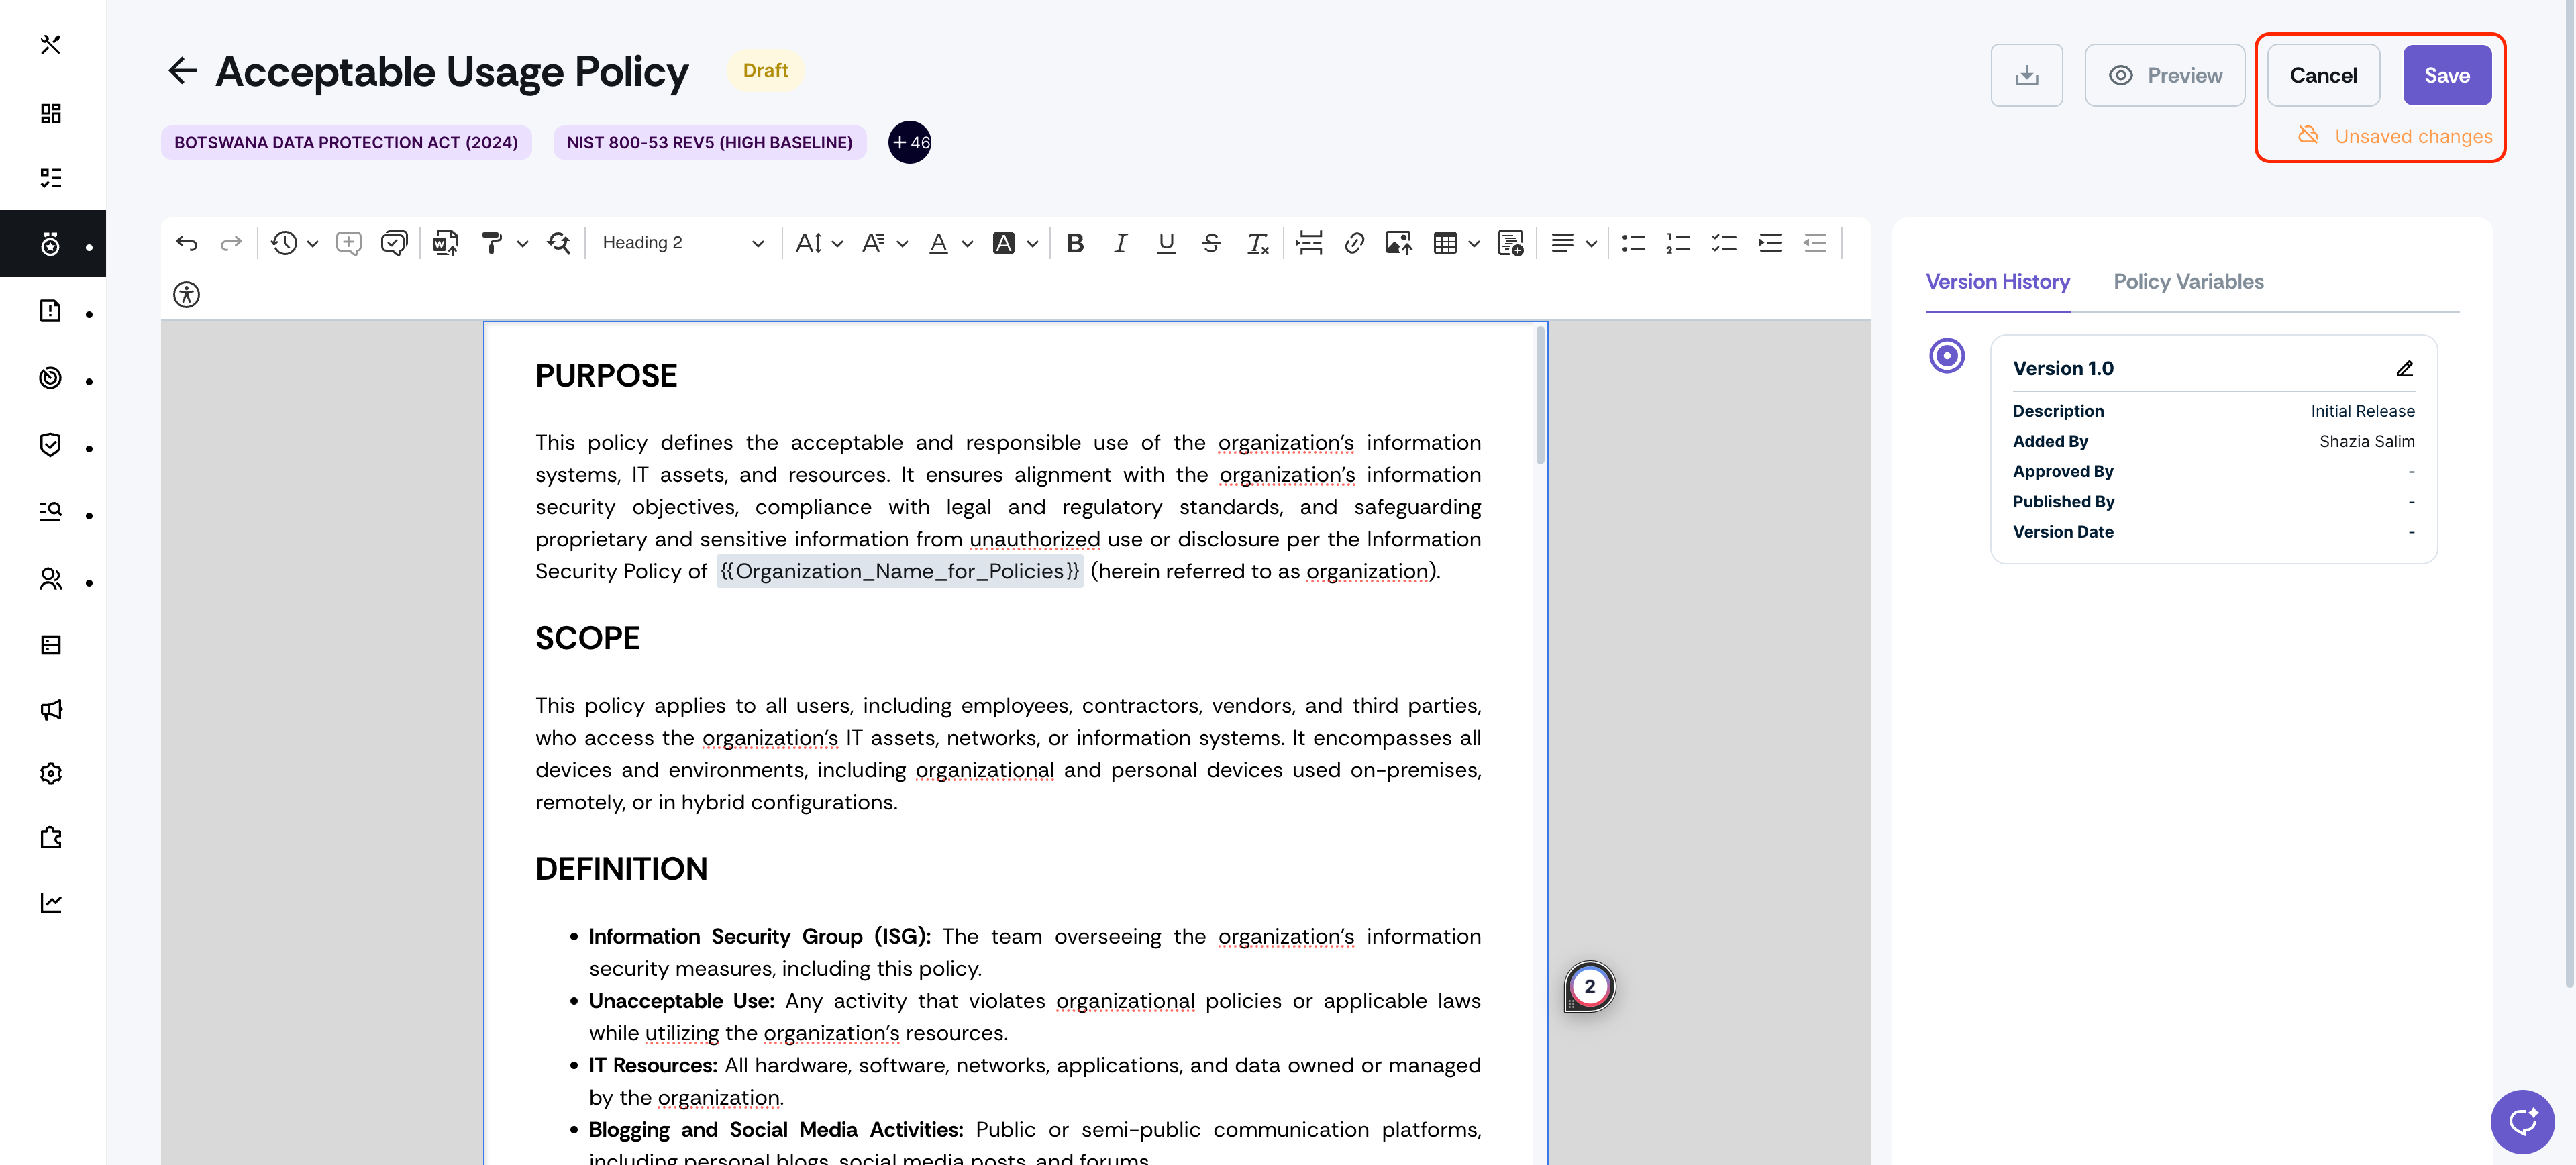This screenshot has width=2576, height=1165.
Task: Click the accessibility checker icon
Action: point(186,295)
